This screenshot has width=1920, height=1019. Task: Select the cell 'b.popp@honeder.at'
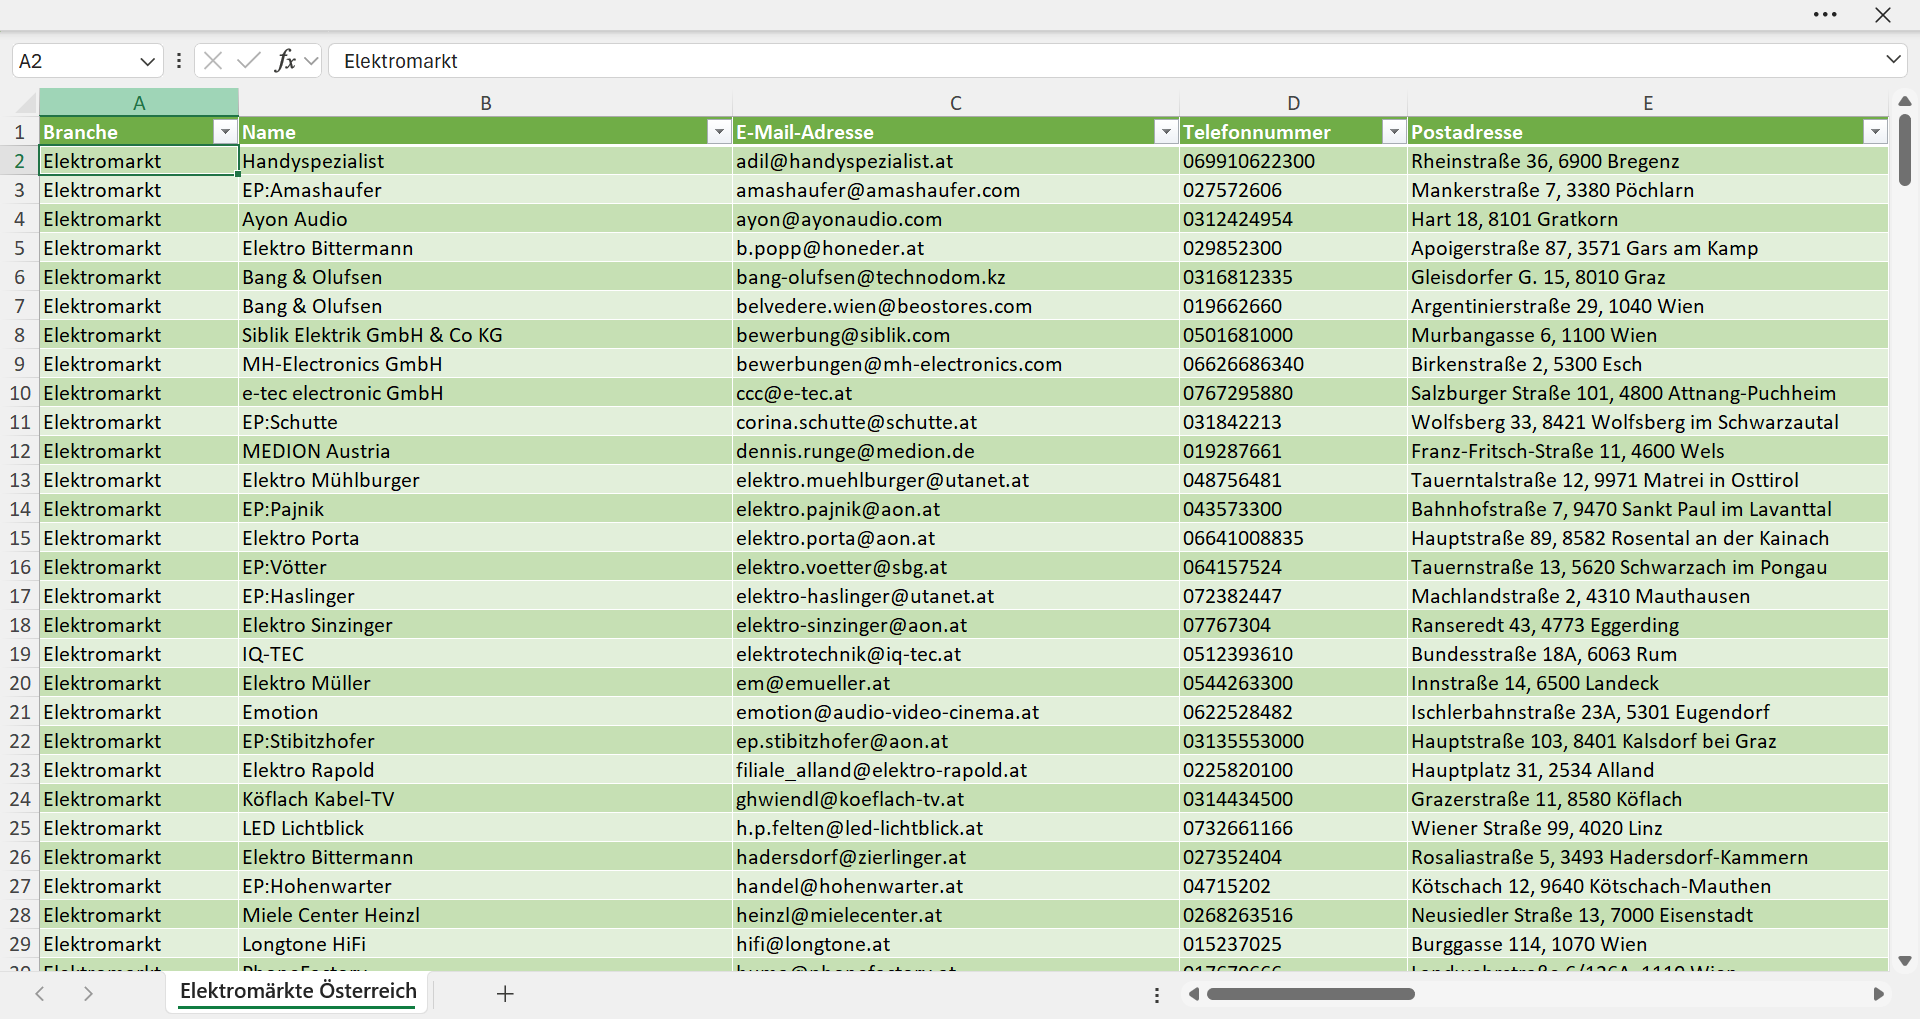point(956,248)
